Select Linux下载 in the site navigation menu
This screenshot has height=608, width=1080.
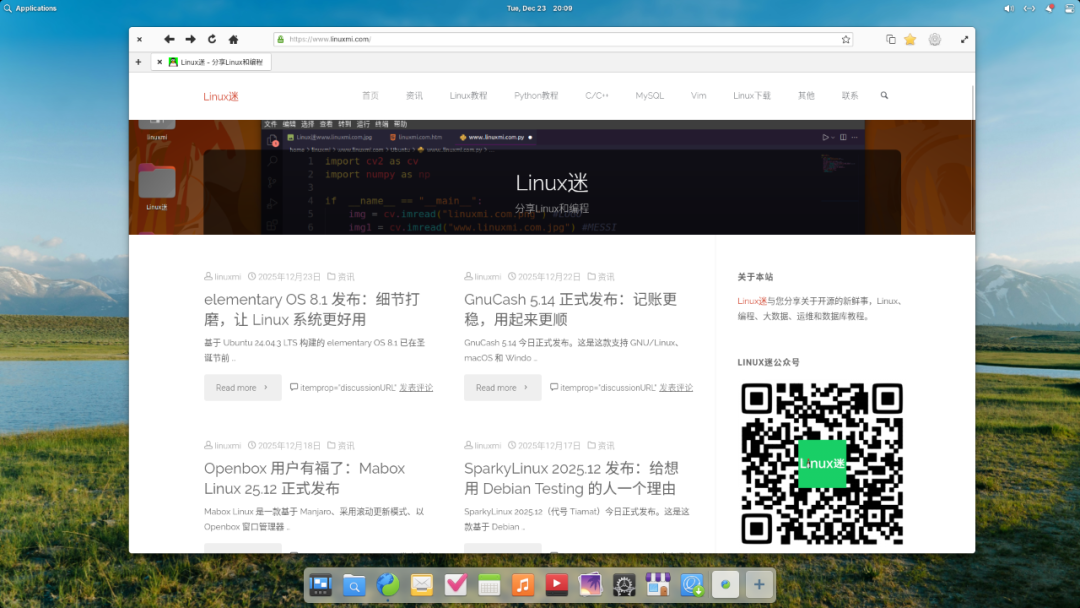pos(751,95)
